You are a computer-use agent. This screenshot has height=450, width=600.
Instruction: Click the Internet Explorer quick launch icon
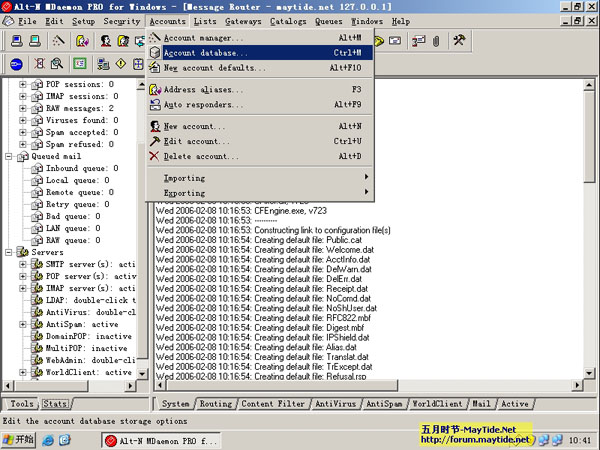point(48,440)
